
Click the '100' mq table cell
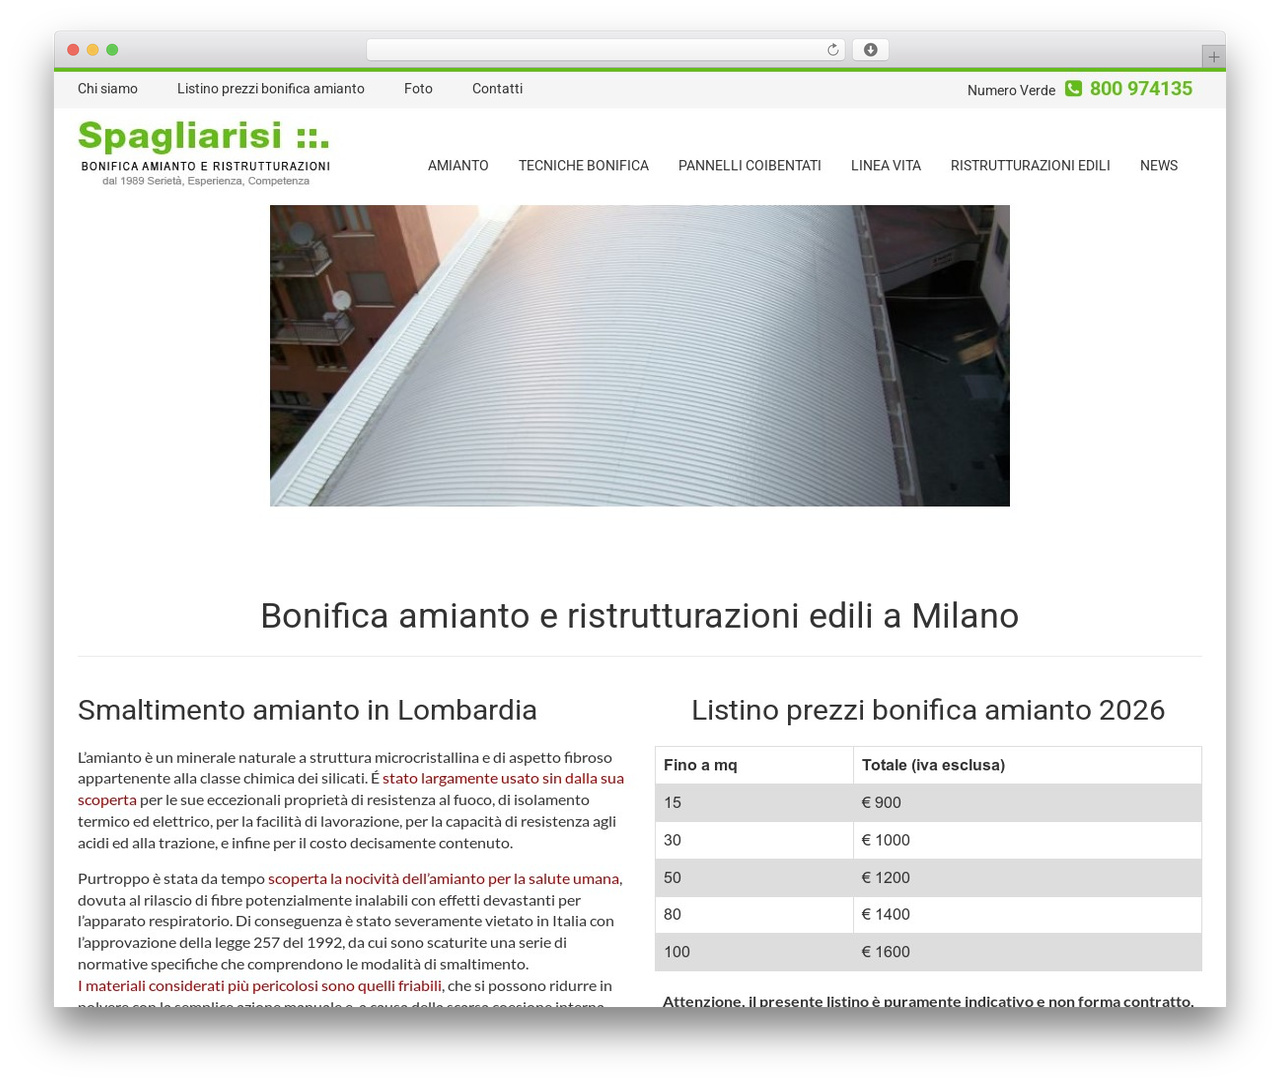tap(754, 952)
